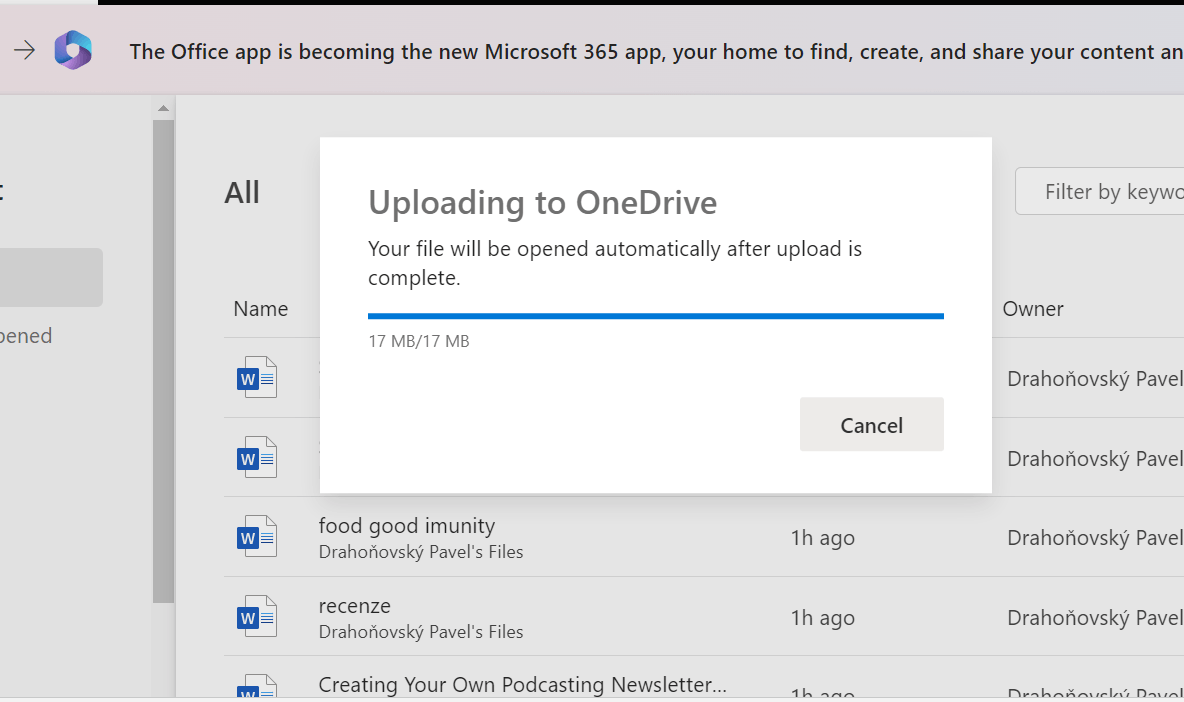Open the Opened section in the sidebar
Screen dimensions: 1184x702
pyautogui.click(x=27, y=335)
